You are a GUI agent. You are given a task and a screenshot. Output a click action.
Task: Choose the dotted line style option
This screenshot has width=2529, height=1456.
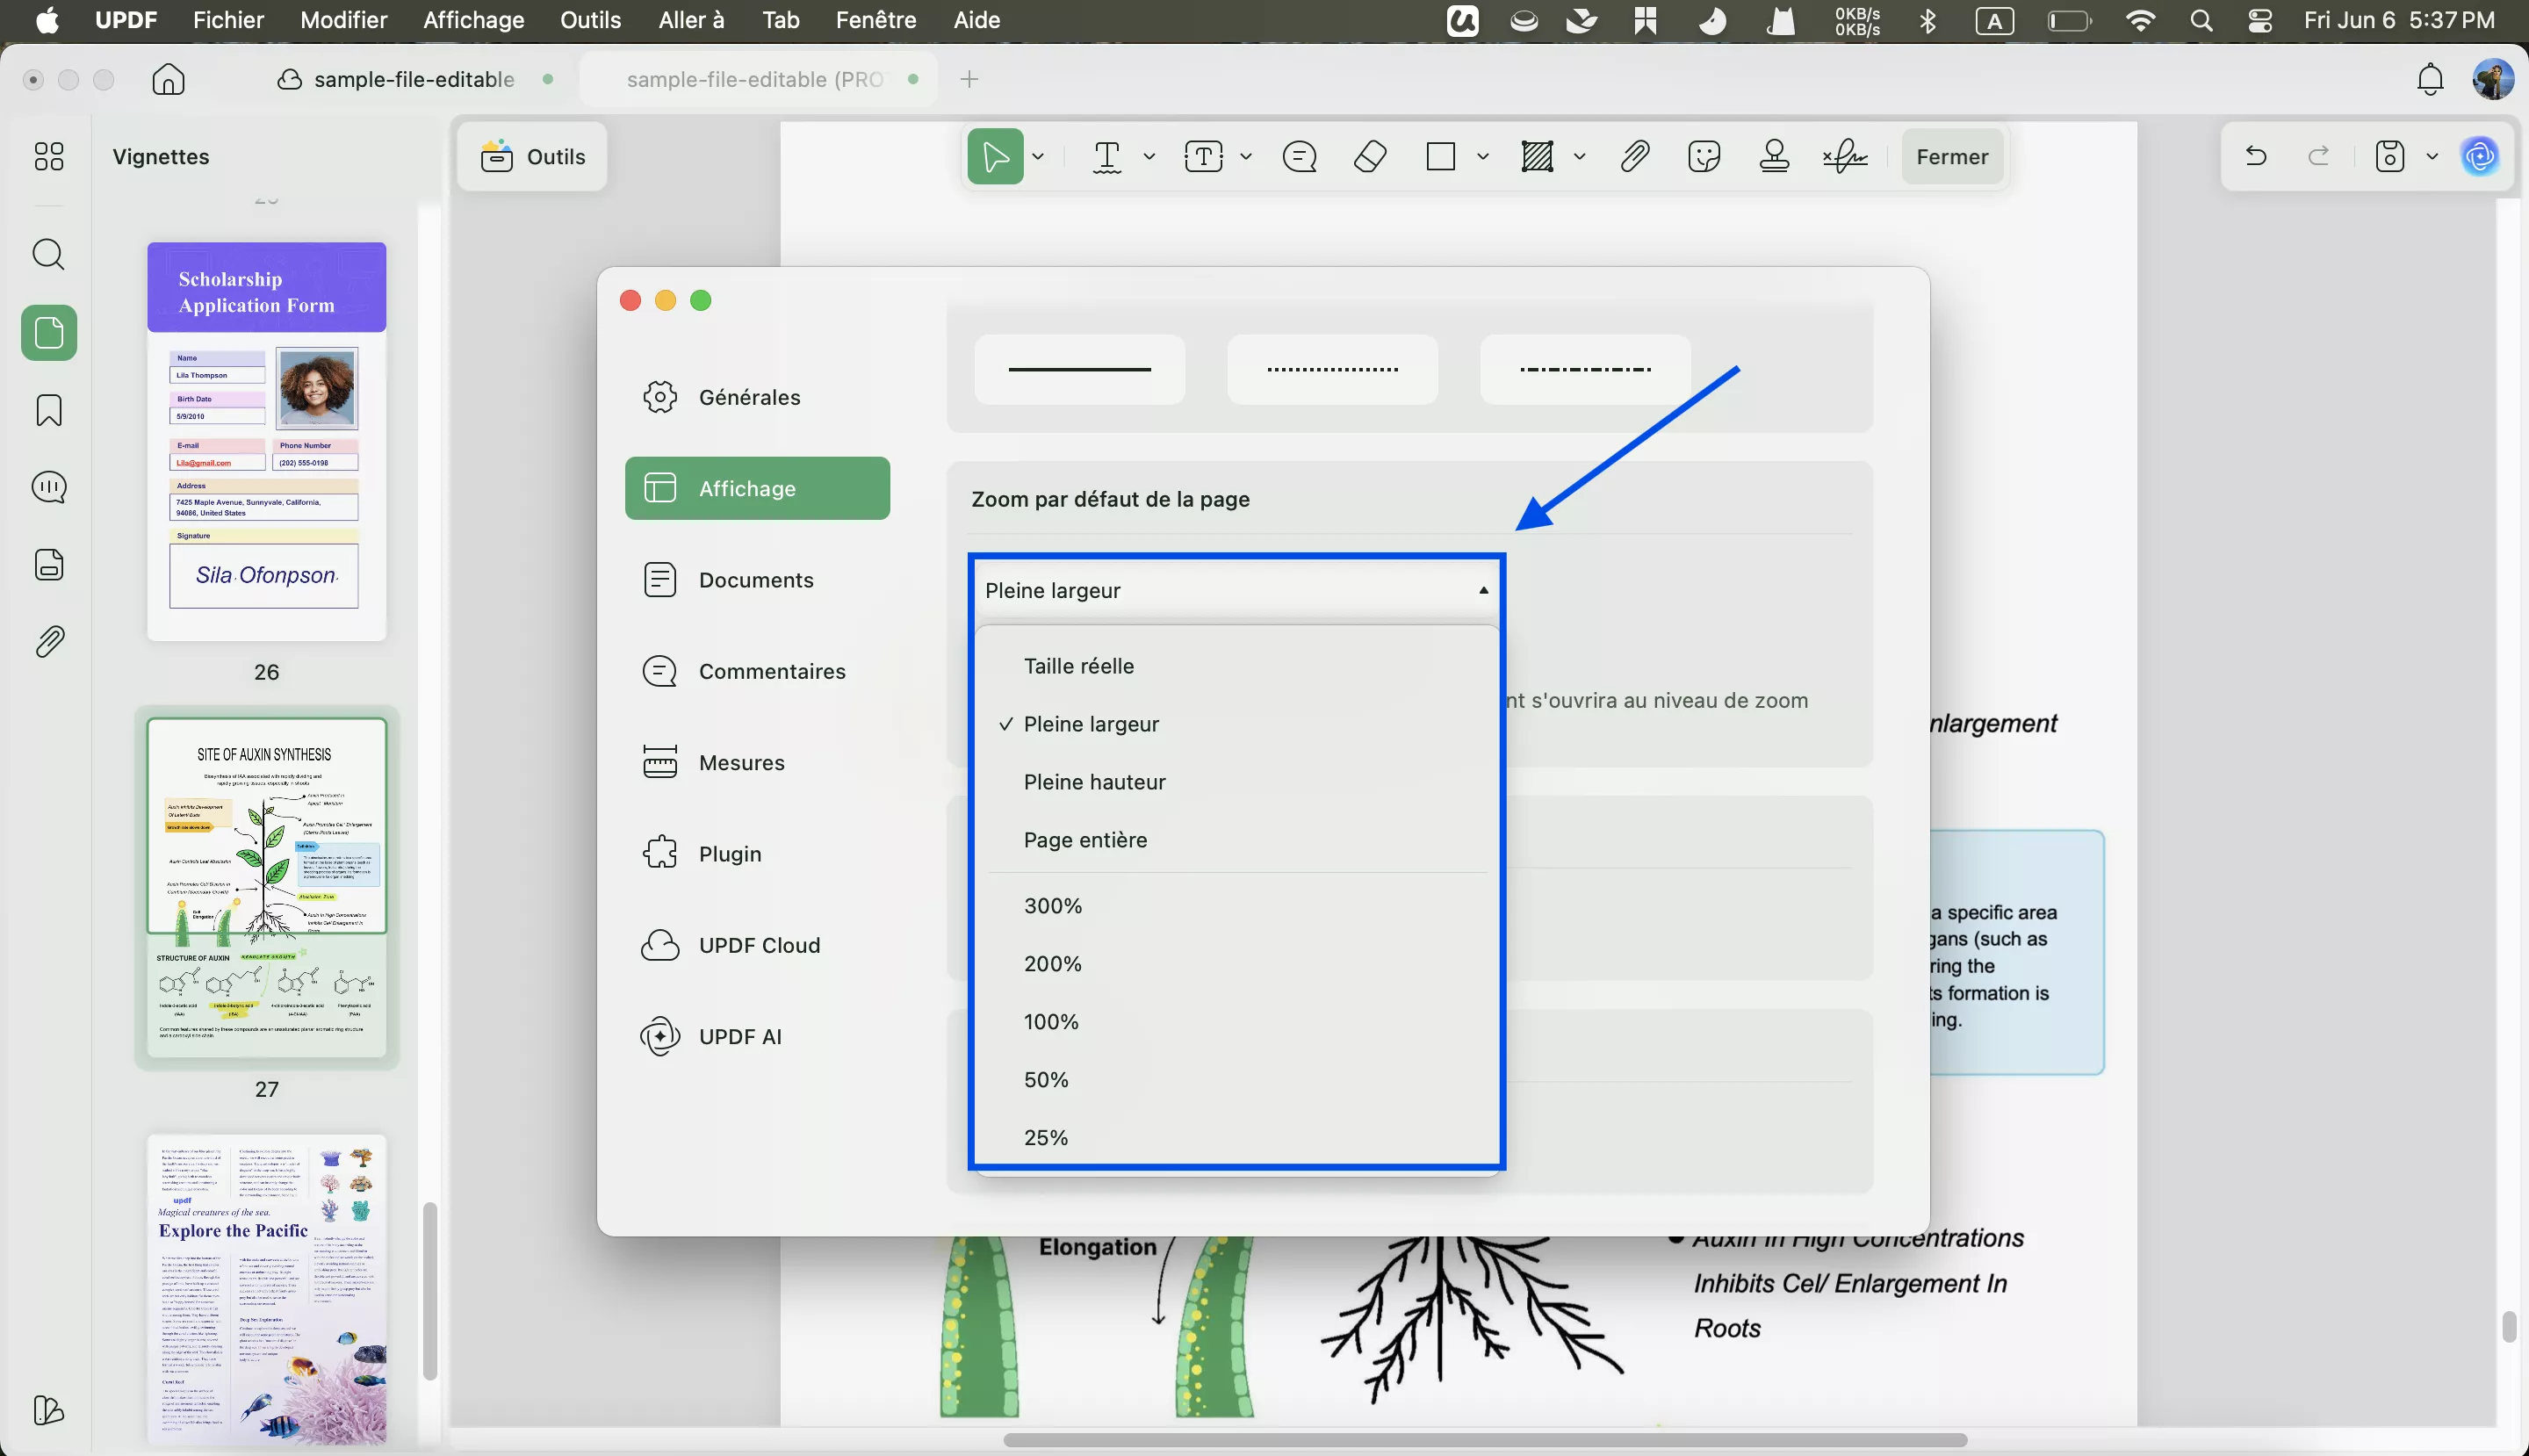(1332, 370)
